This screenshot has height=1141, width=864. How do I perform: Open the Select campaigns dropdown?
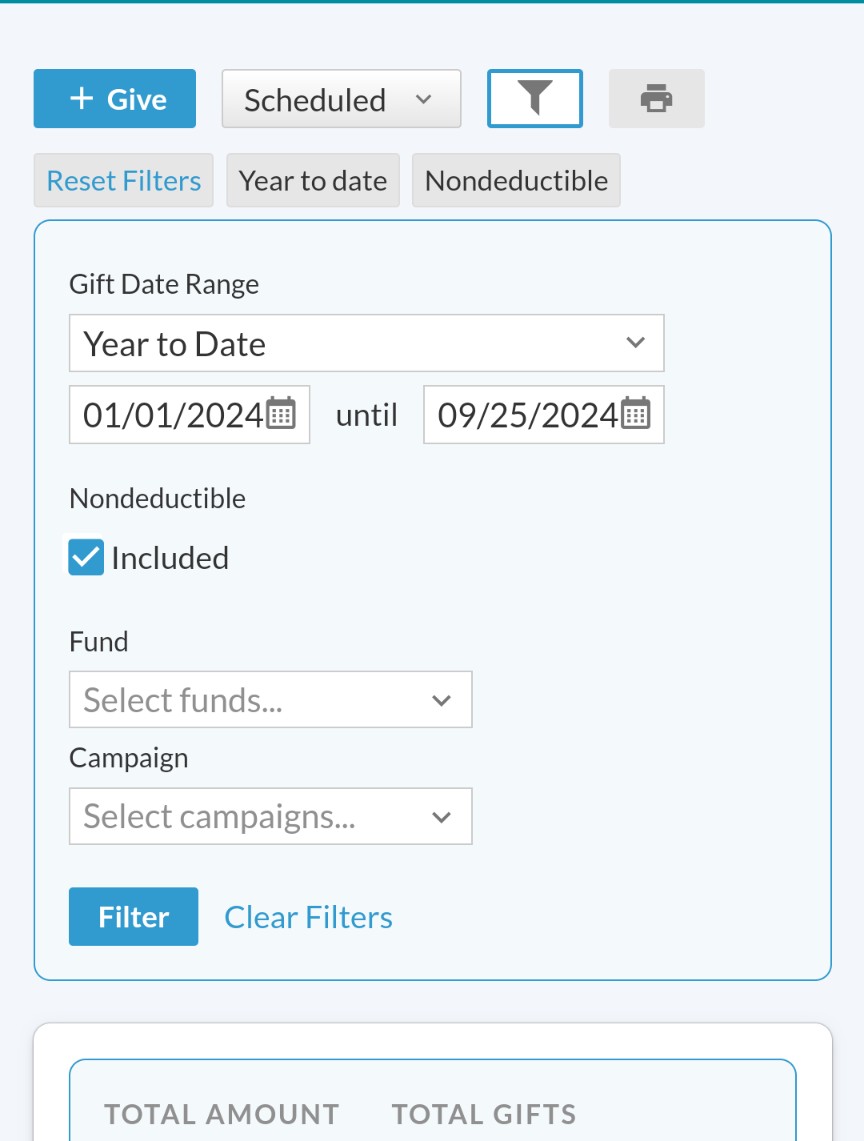[x=270, y=816]
